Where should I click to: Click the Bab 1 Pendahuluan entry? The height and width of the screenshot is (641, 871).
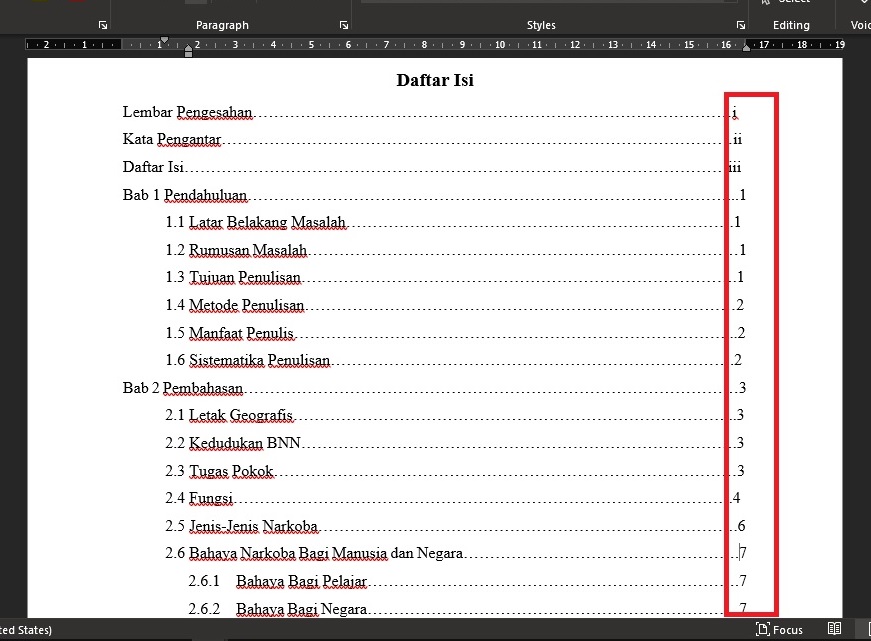click(434, 195)
